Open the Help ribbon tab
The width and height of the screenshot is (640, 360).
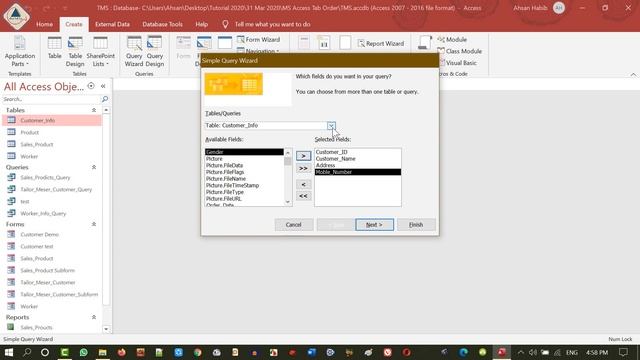202,24
